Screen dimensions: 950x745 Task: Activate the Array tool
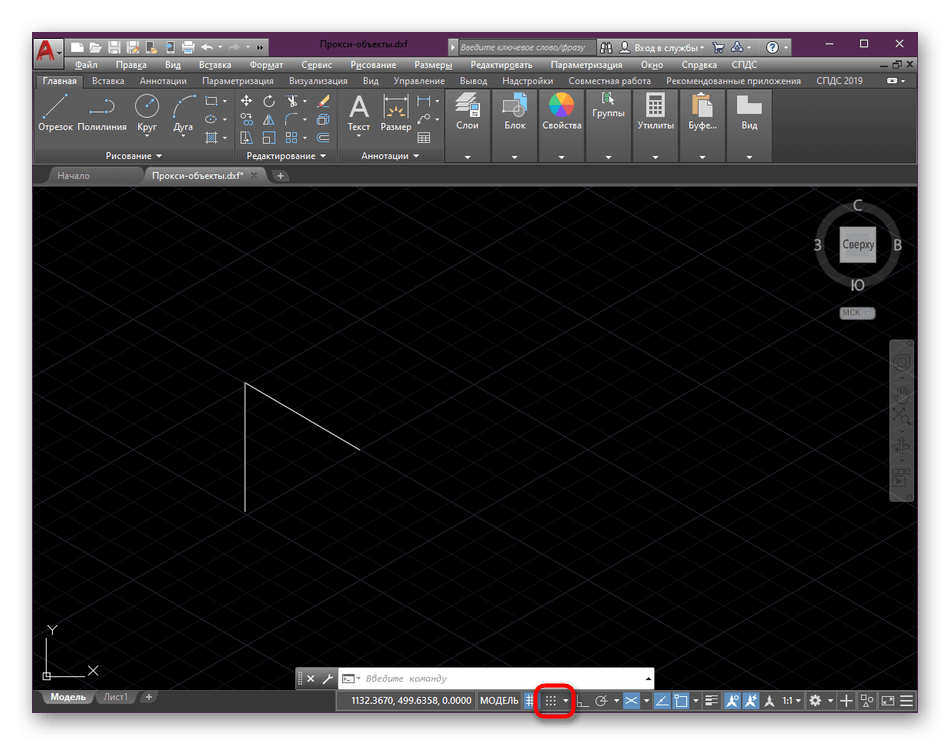coord(292,138)
